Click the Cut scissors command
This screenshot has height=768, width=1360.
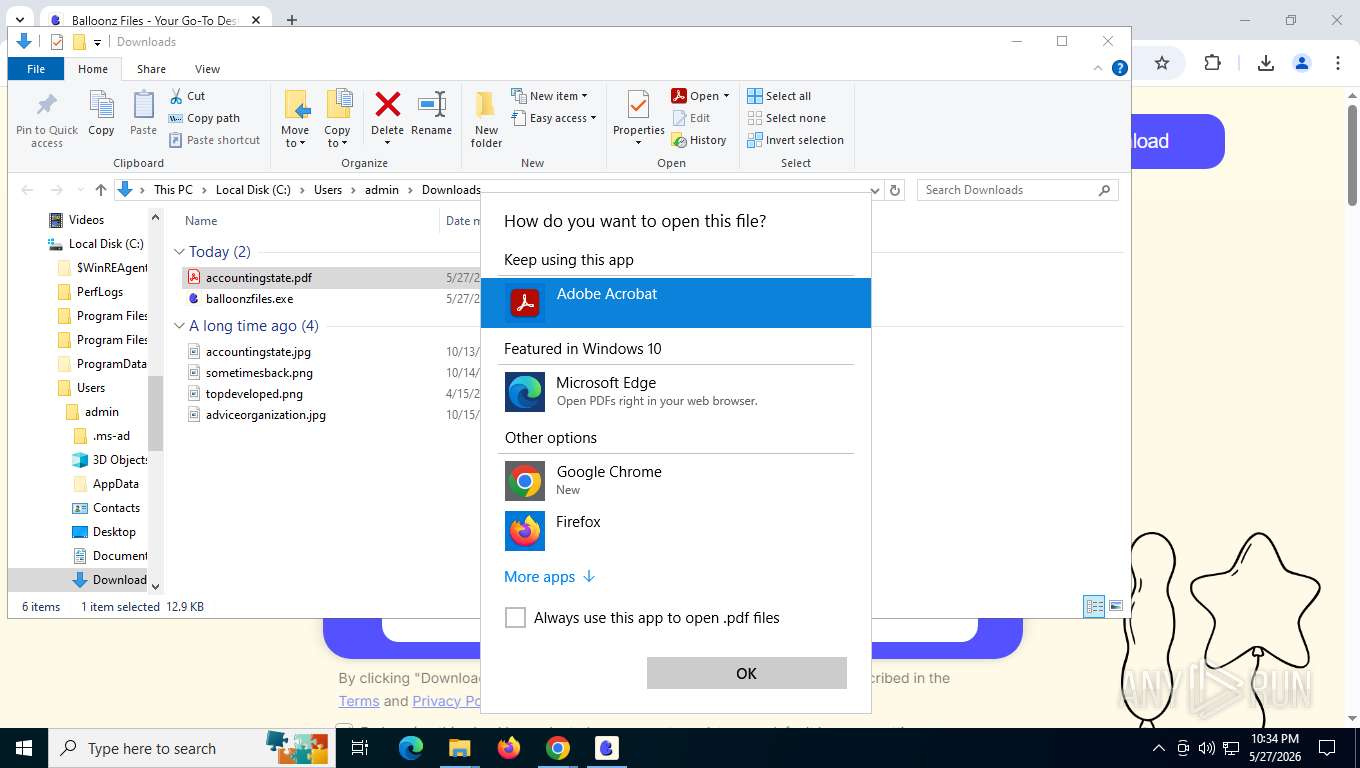[x=187, y=96]
